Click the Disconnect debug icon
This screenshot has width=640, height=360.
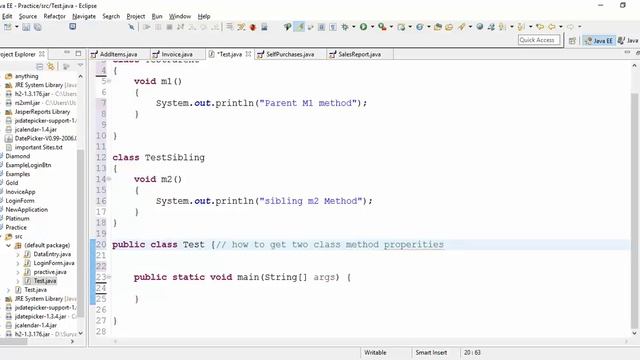click(180, 27)
